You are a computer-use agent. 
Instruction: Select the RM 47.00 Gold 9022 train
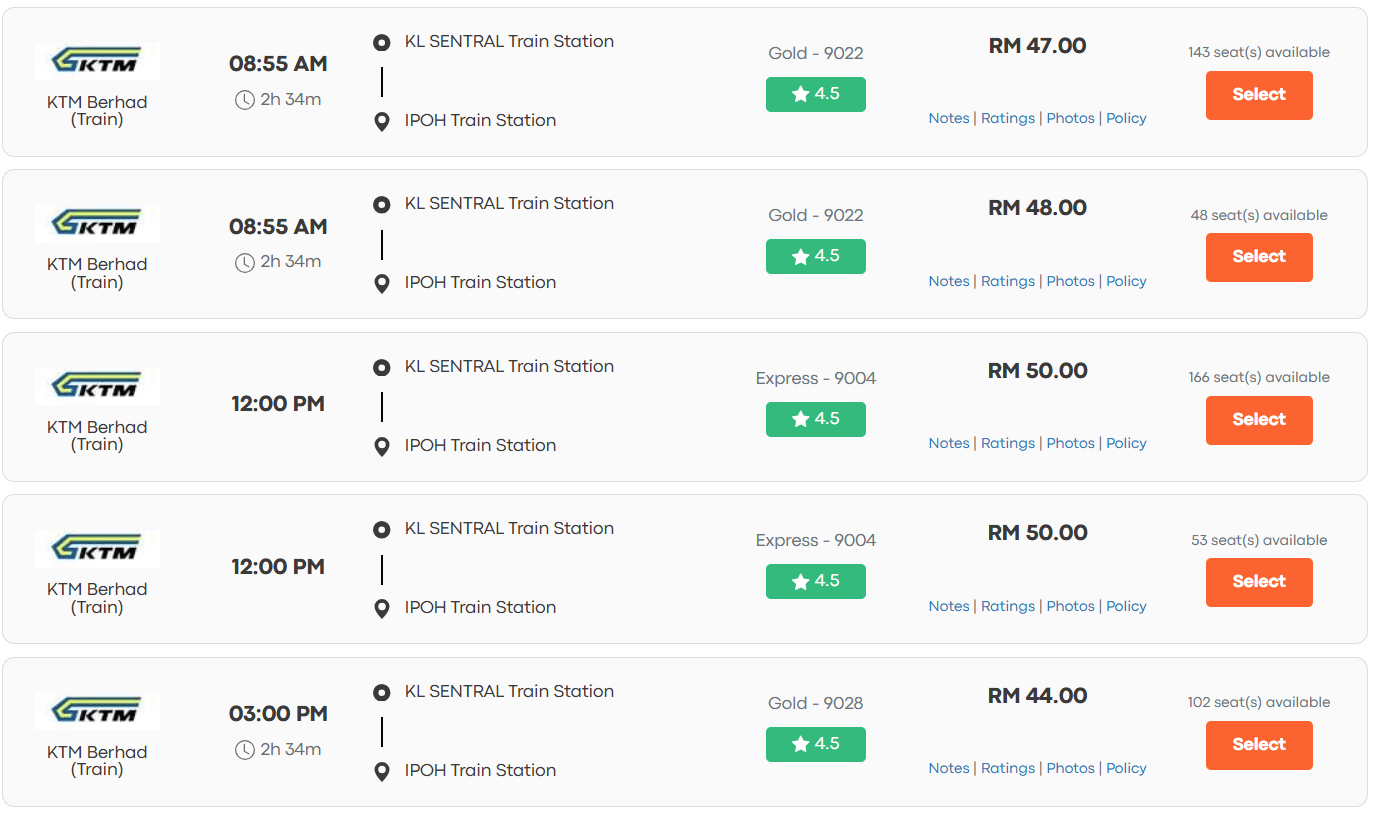[x=1259, y=95]
